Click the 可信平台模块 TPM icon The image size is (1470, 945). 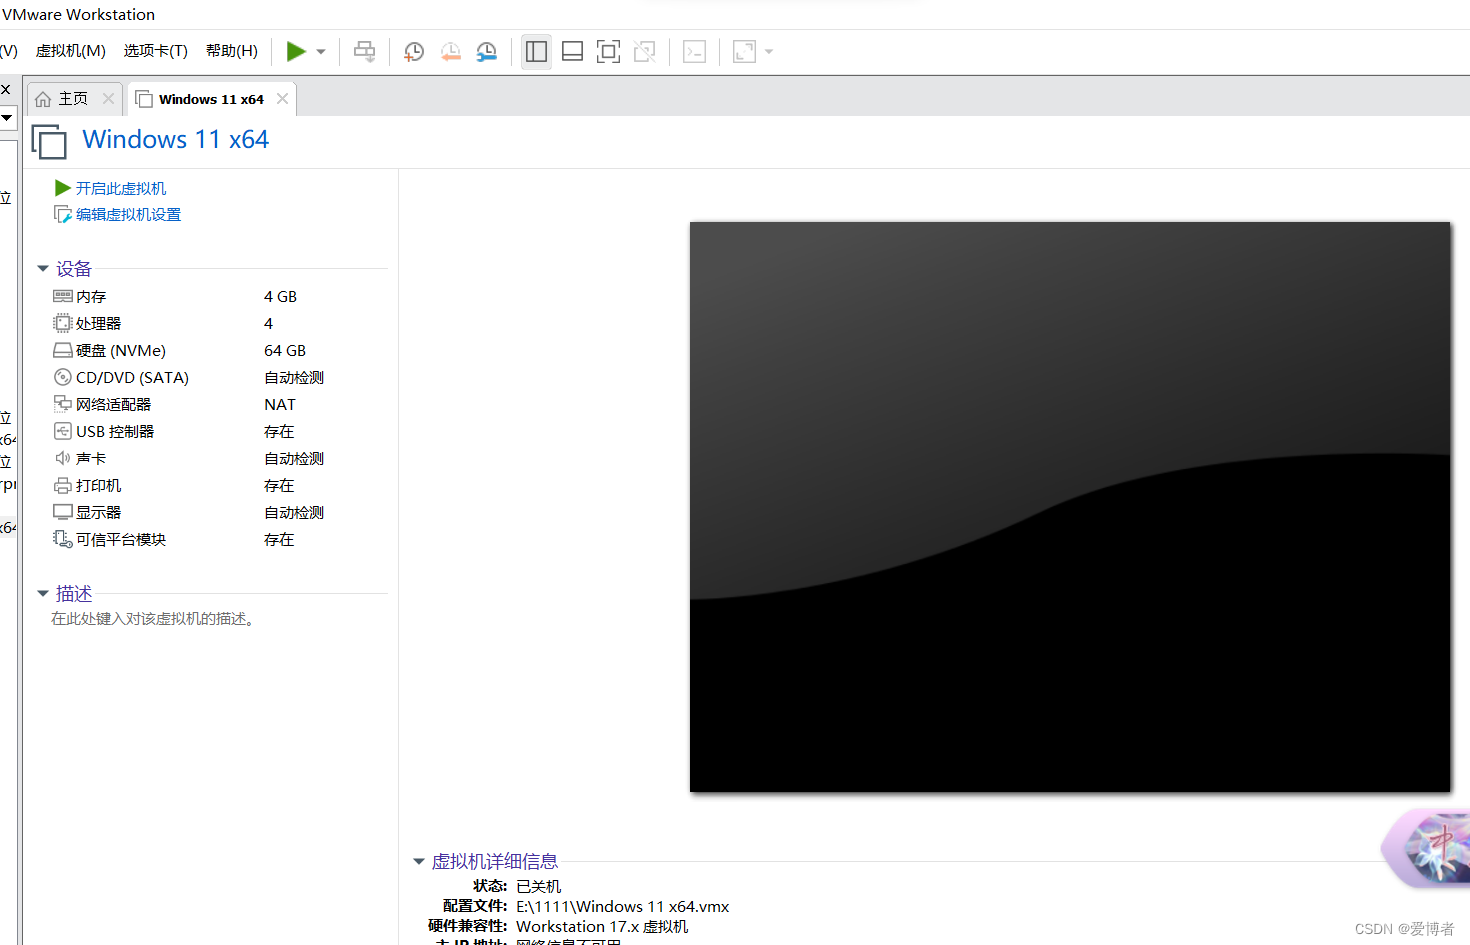click(x=63, y=539)
